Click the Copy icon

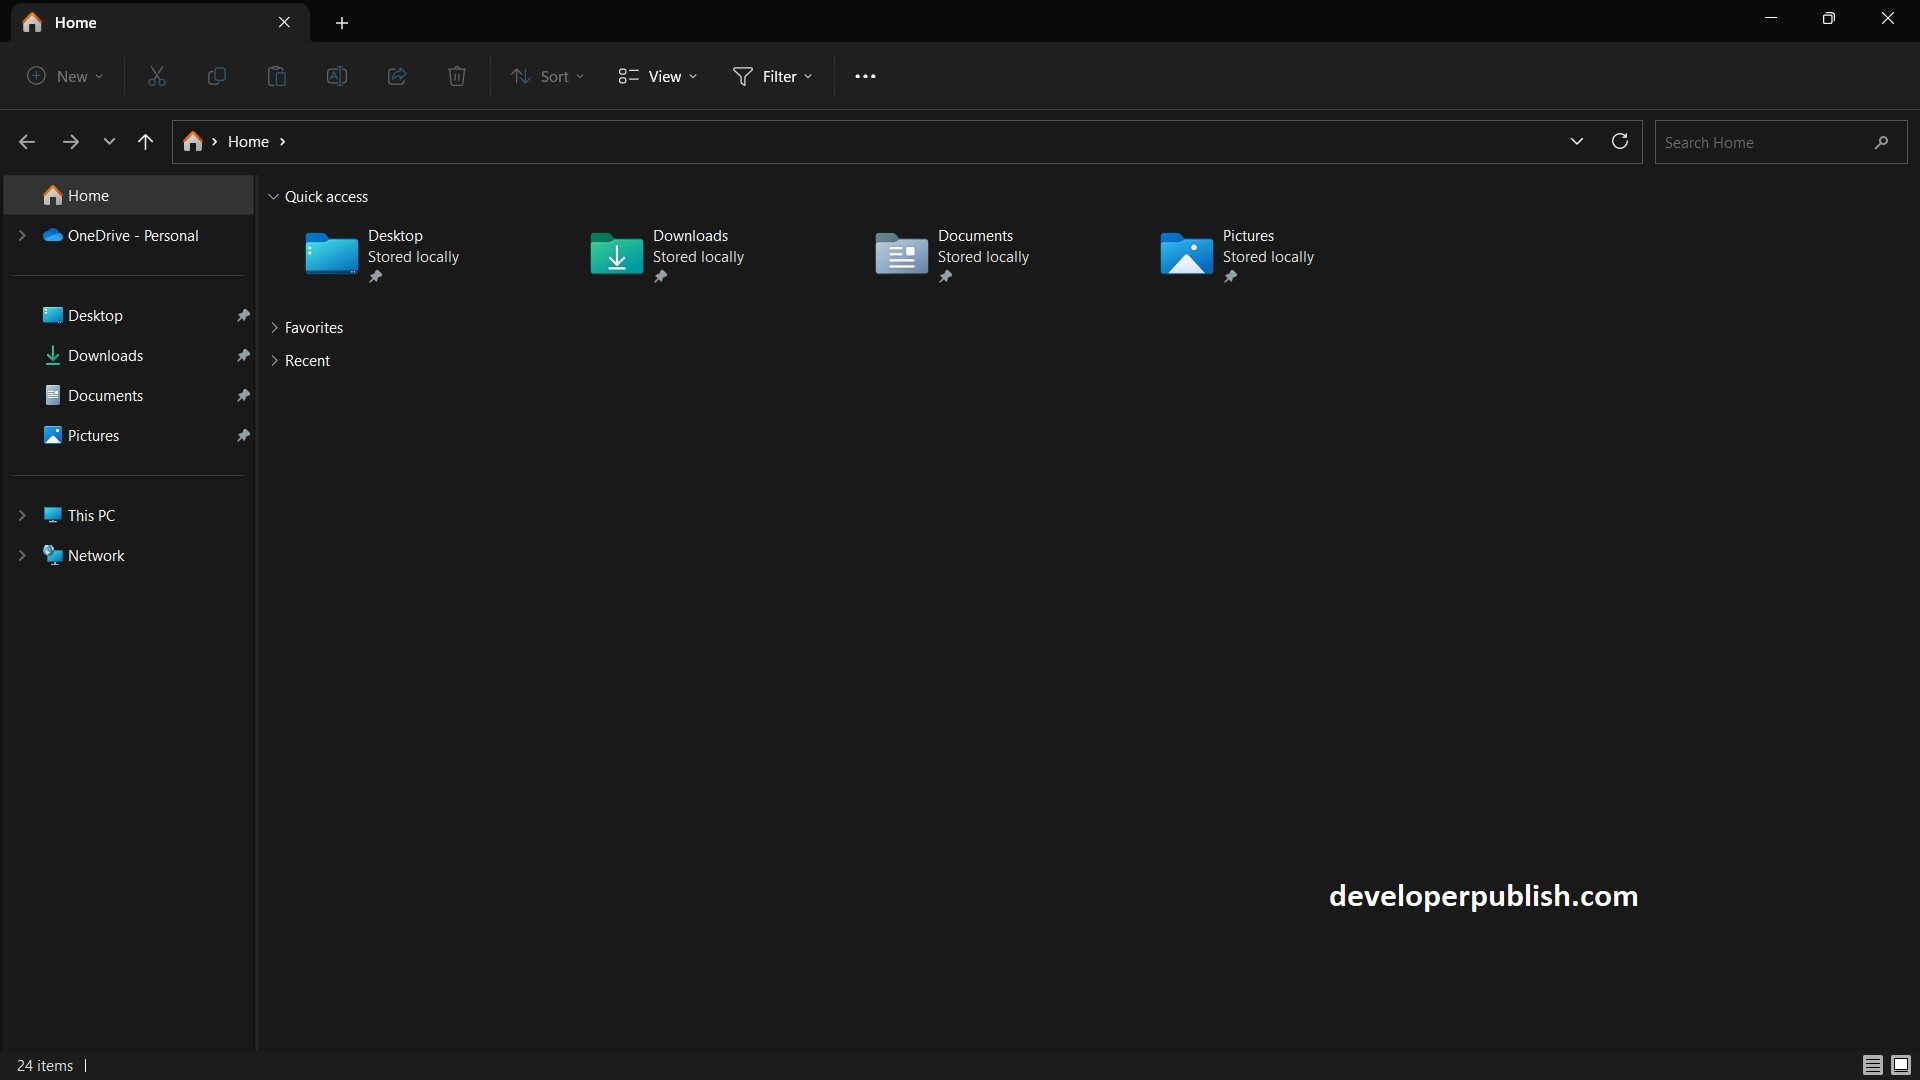coord(217,76)
